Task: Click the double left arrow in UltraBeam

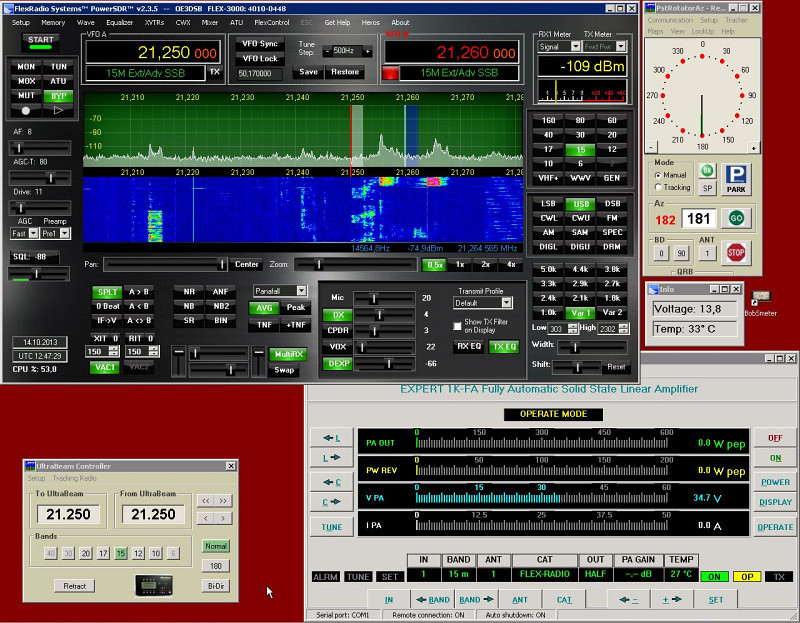Action: [x=206, y=501]
